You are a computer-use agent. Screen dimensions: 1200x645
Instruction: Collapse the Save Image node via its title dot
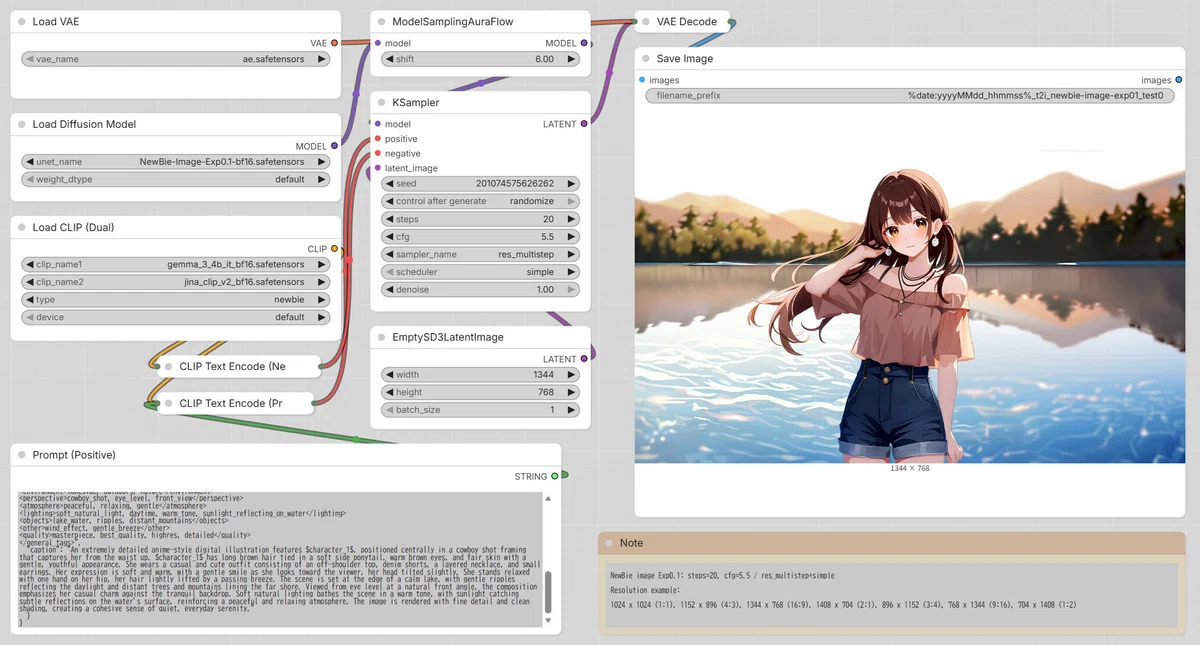pos(645,59)
